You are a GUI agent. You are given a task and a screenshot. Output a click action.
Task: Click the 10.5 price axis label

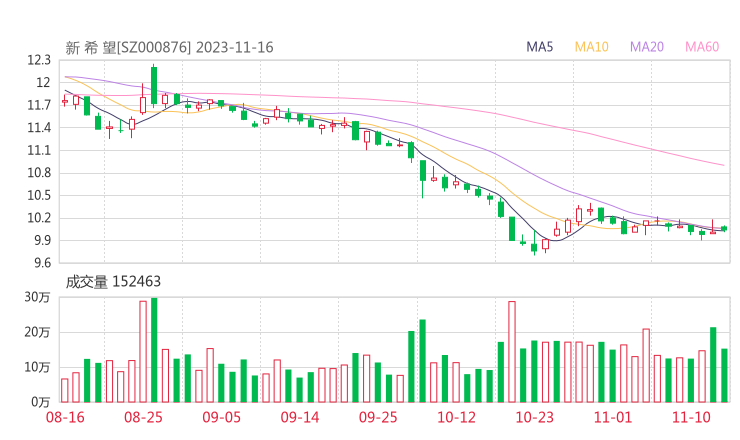point(39,195)
